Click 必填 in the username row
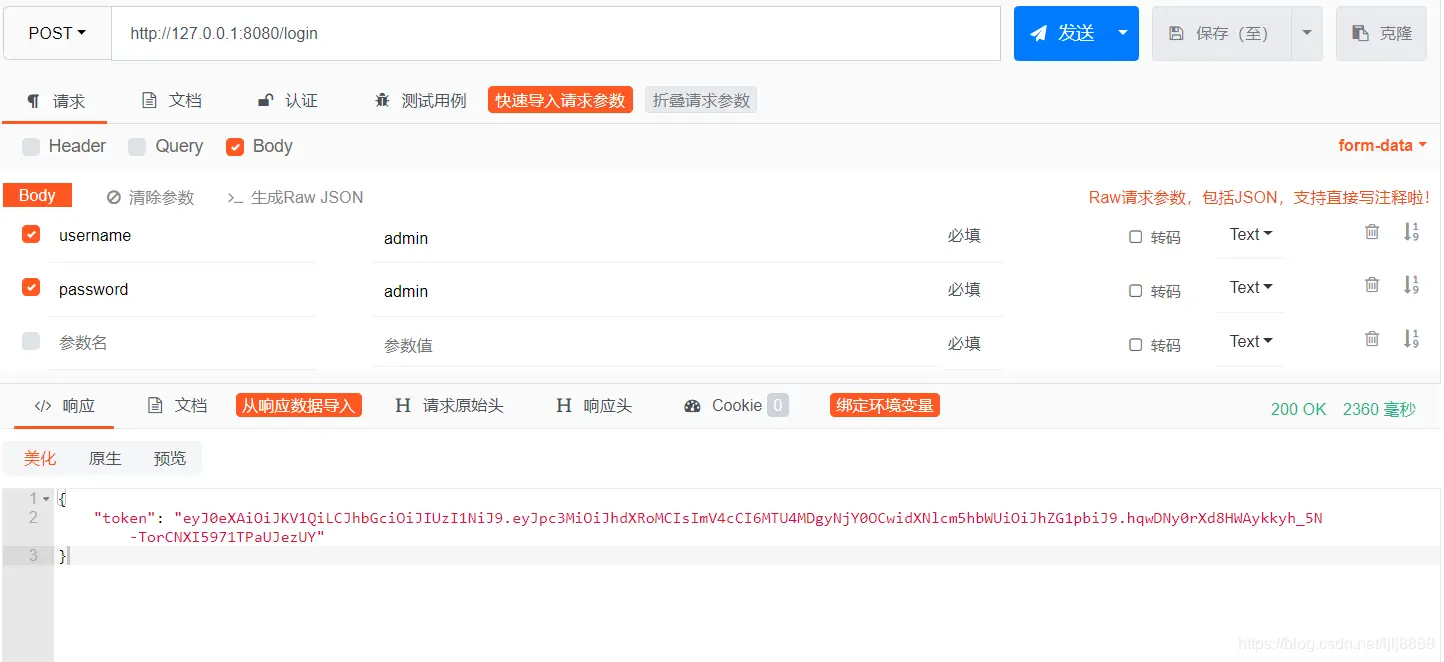Image resolution: width=1444 pixels, height=662 pixels. [x=964, y=236]
